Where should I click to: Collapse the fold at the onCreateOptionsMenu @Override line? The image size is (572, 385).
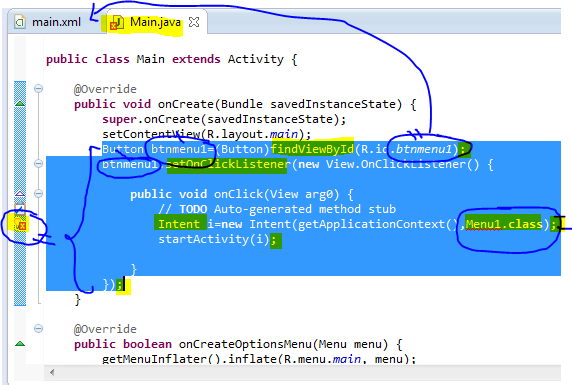38,328
